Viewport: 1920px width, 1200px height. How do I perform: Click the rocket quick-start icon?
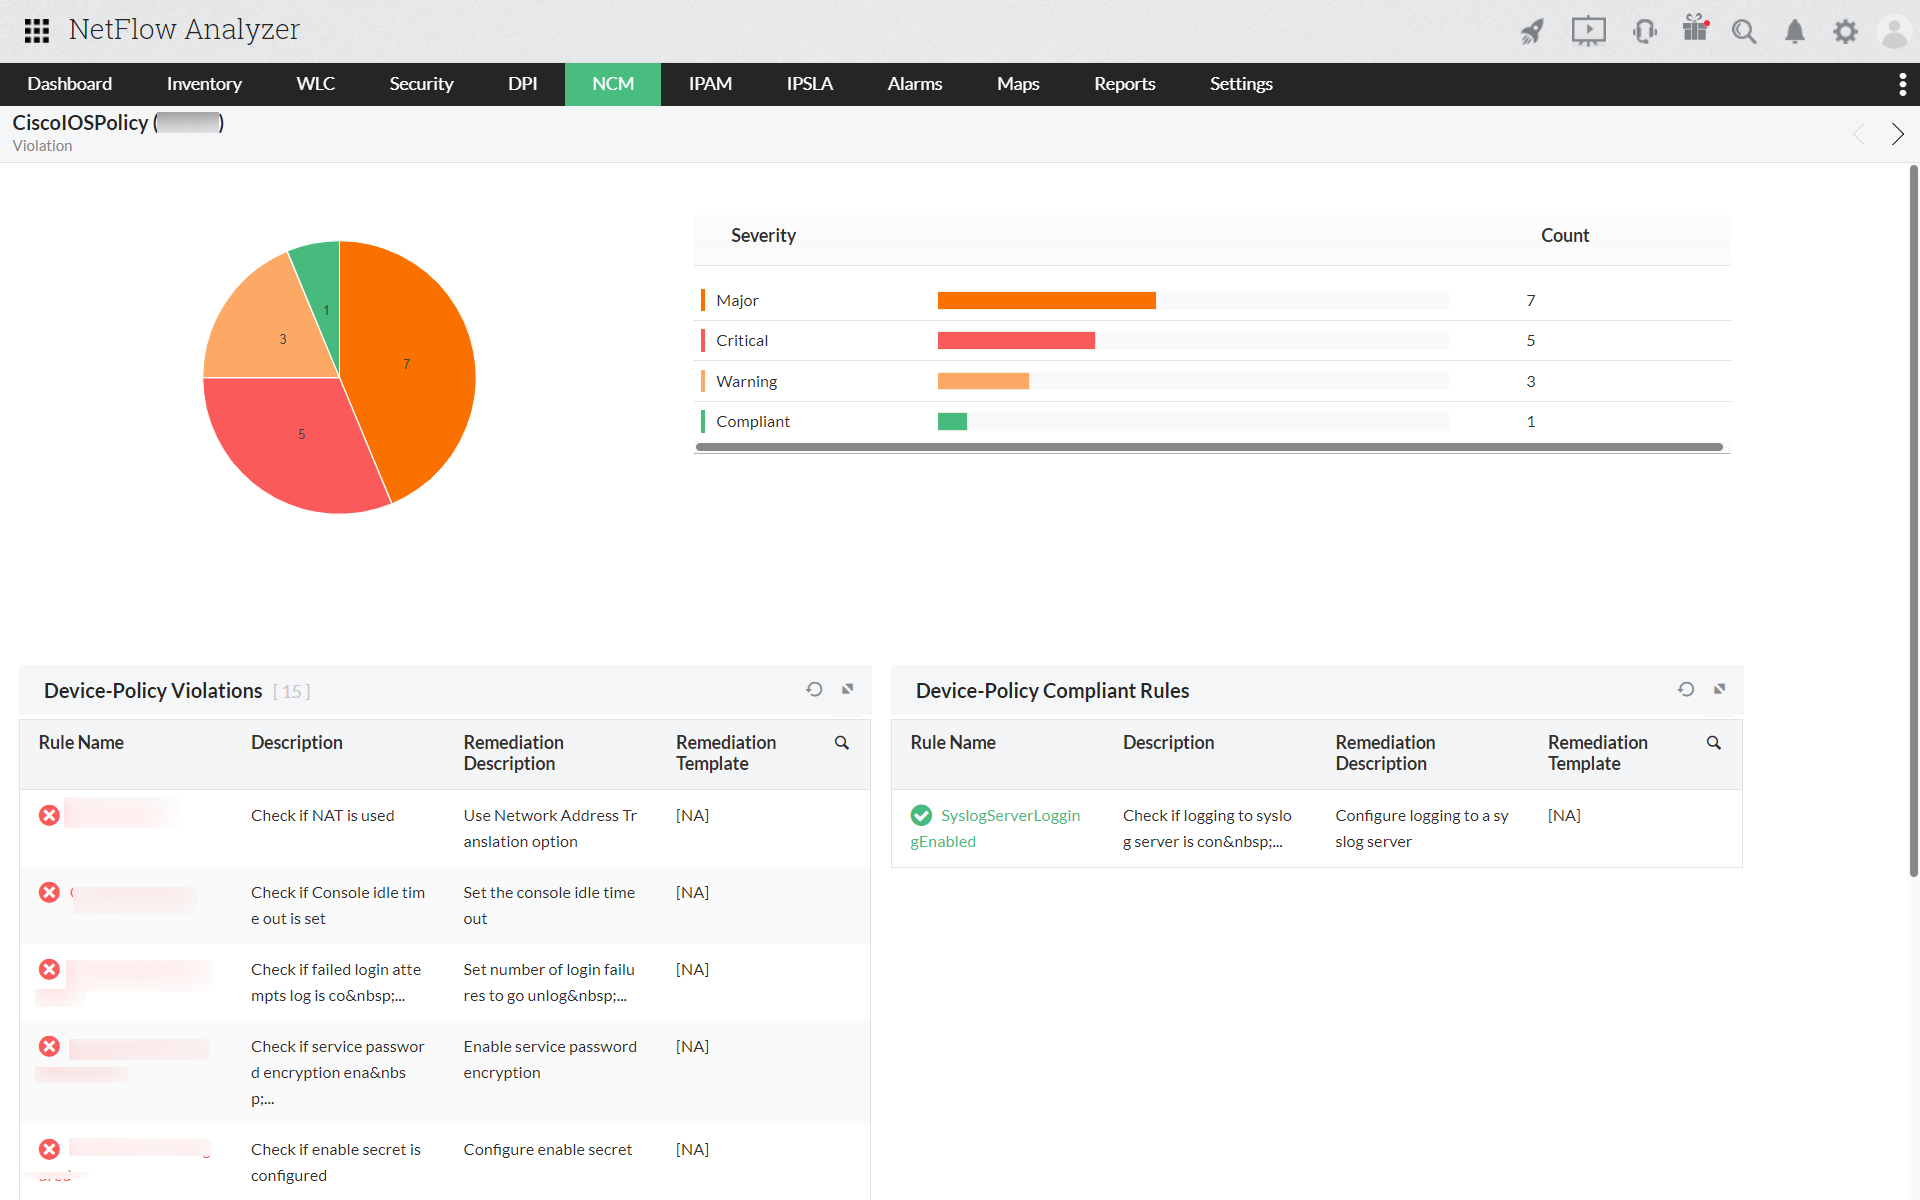coord(1532,31)
